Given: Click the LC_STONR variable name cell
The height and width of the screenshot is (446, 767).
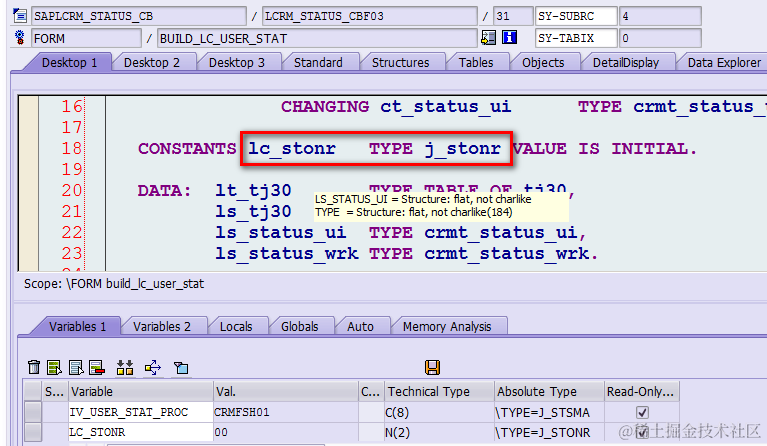Looking at the screenshot, I should point(141,432).
